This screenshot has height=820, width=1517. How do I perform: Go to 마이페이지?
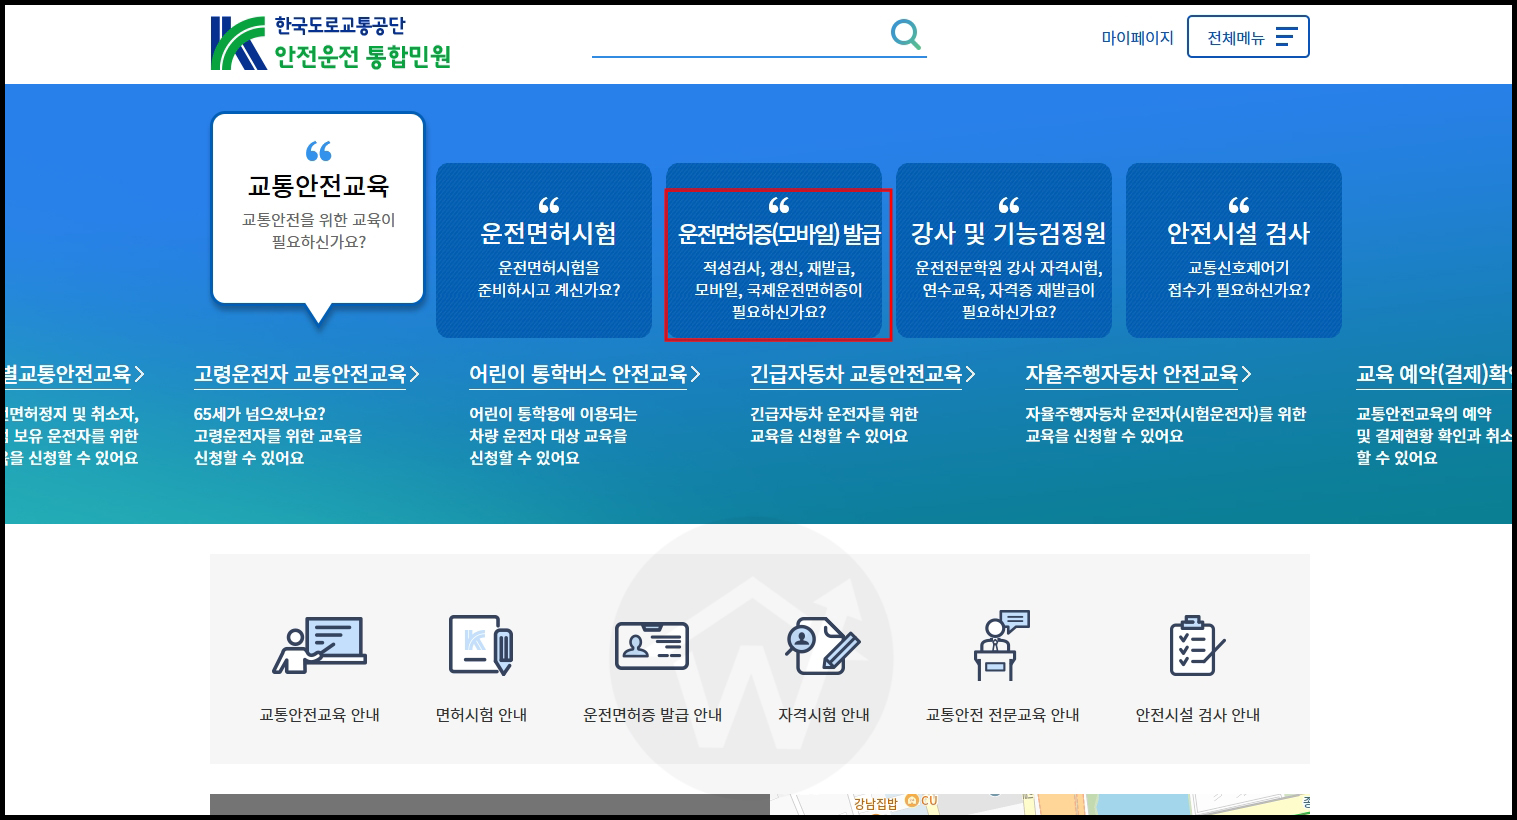pyautogui.click(x=1135, y=37)
